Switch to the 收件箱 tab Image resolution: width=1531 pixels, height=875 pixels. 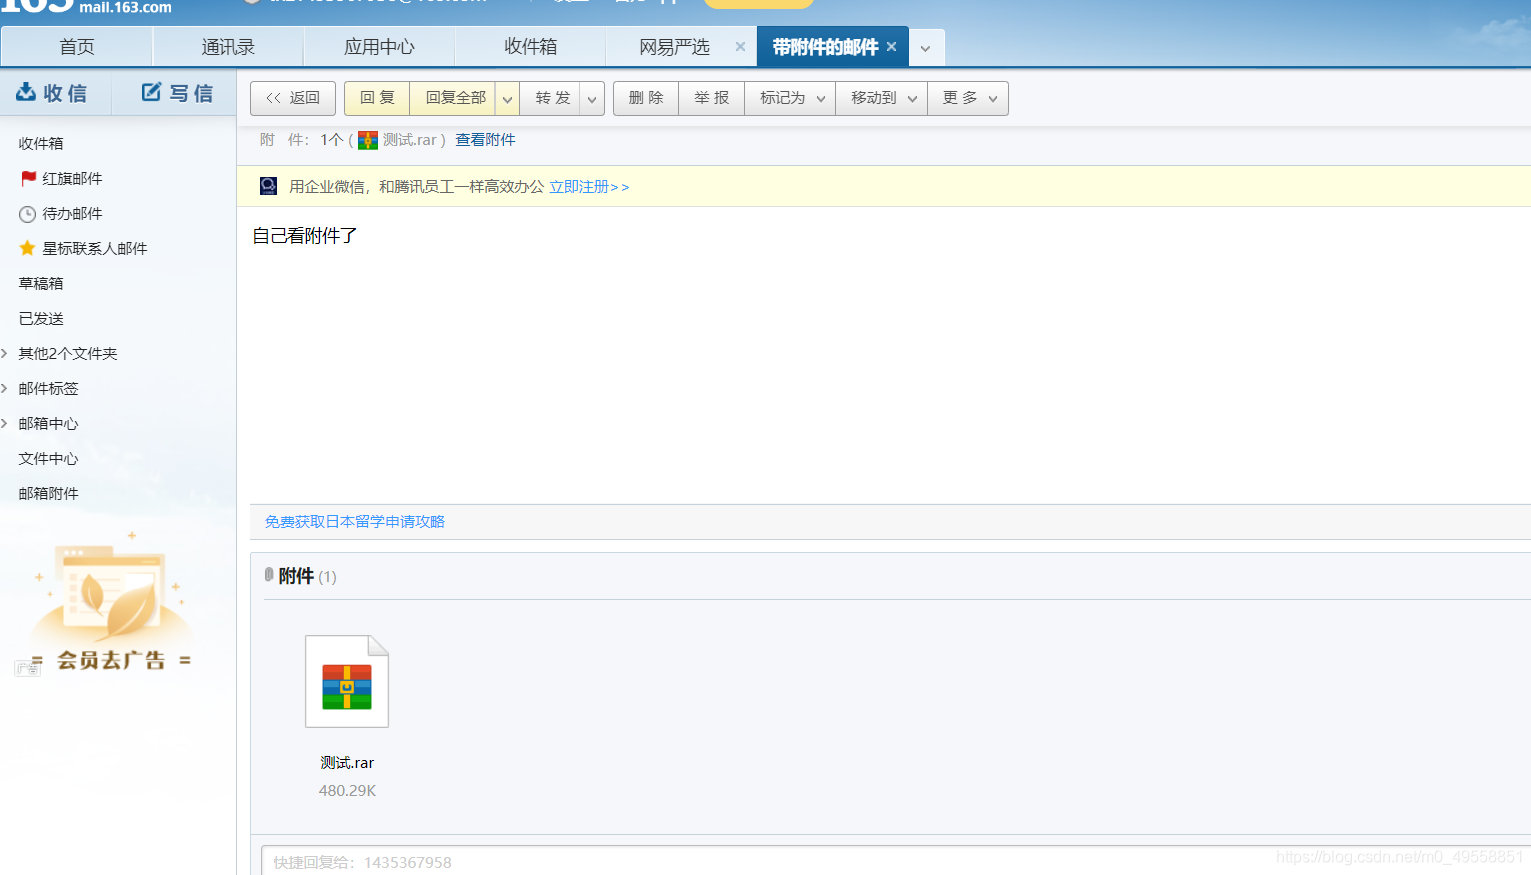530,47
